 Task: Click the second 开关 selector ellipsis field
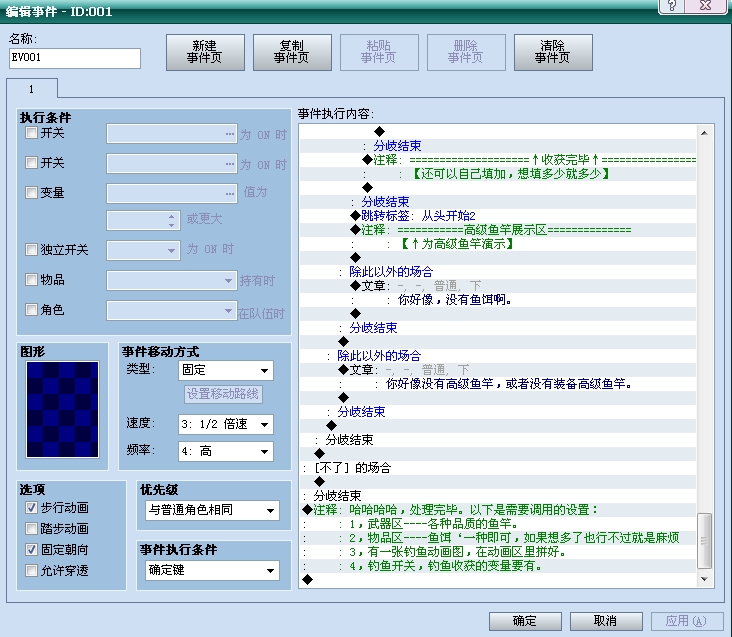172,164
